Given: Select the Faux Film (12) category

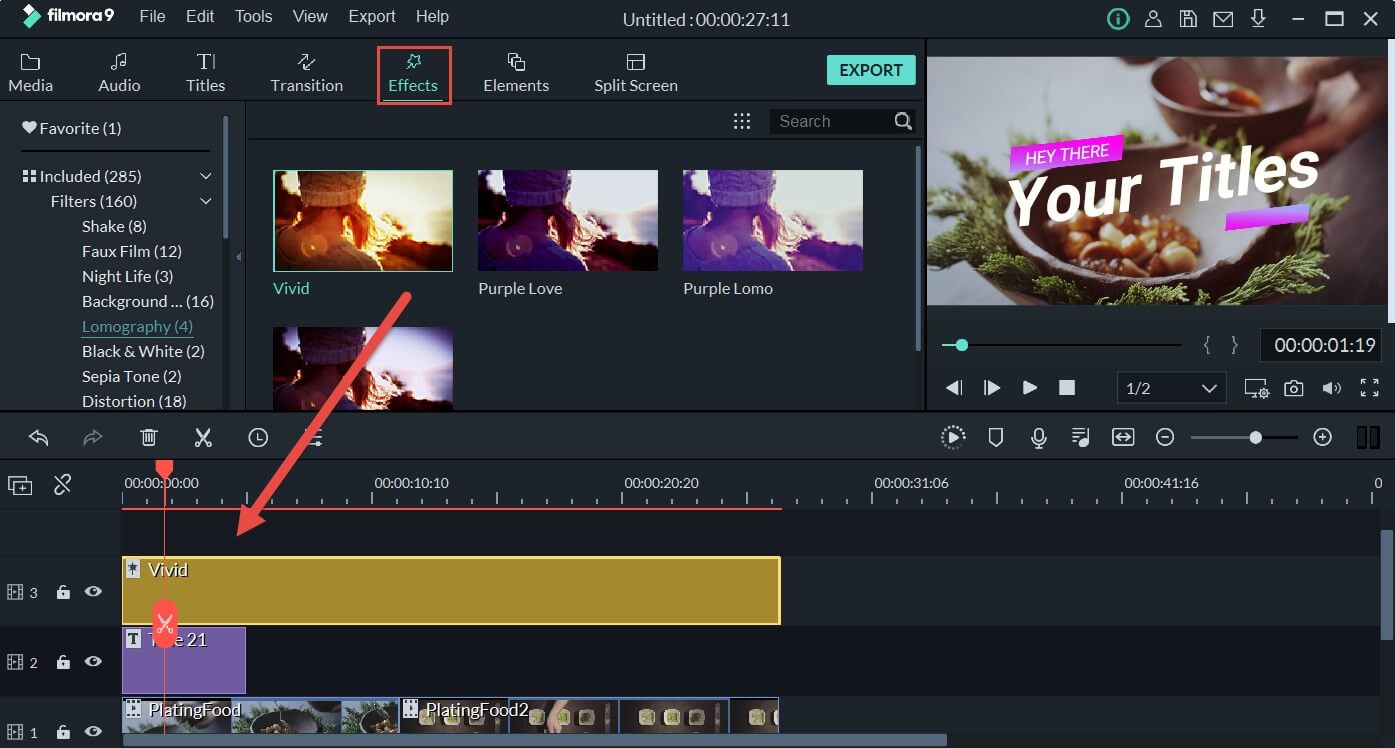Looking at the screenshot, I should pos(132,251).
